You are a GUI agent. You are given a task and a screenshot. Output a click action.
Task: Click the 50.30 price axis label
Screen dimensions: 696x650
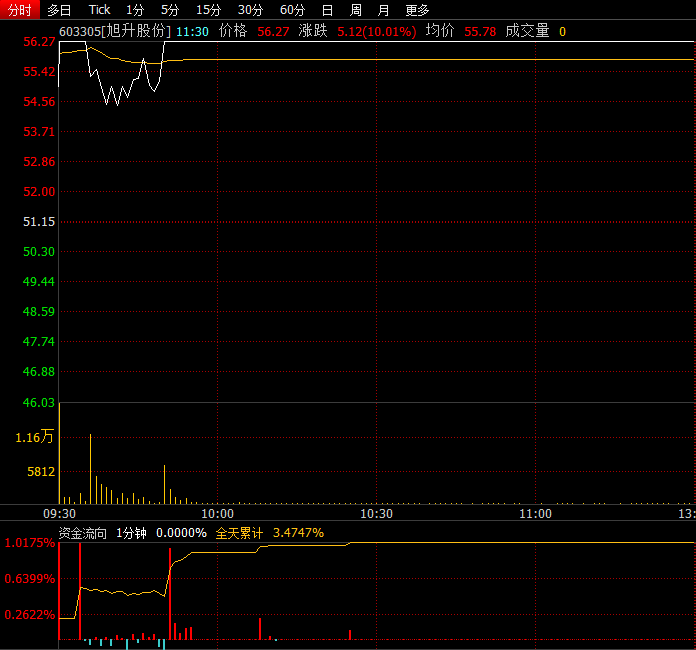pyautogui.click(x=39, y=252)
